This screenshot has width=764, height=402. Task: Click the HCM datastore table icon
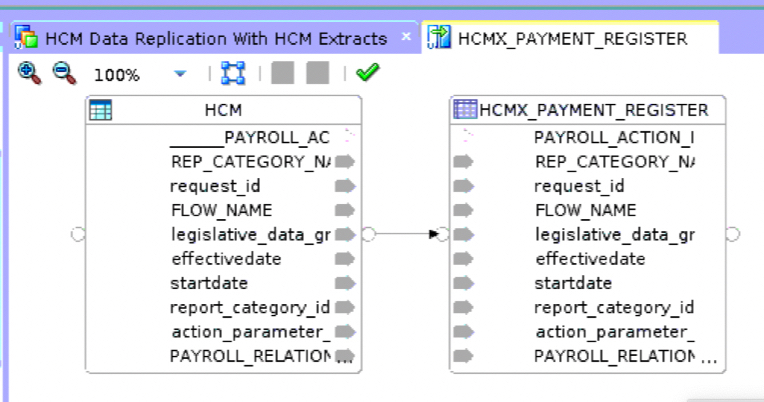(101, 110)
